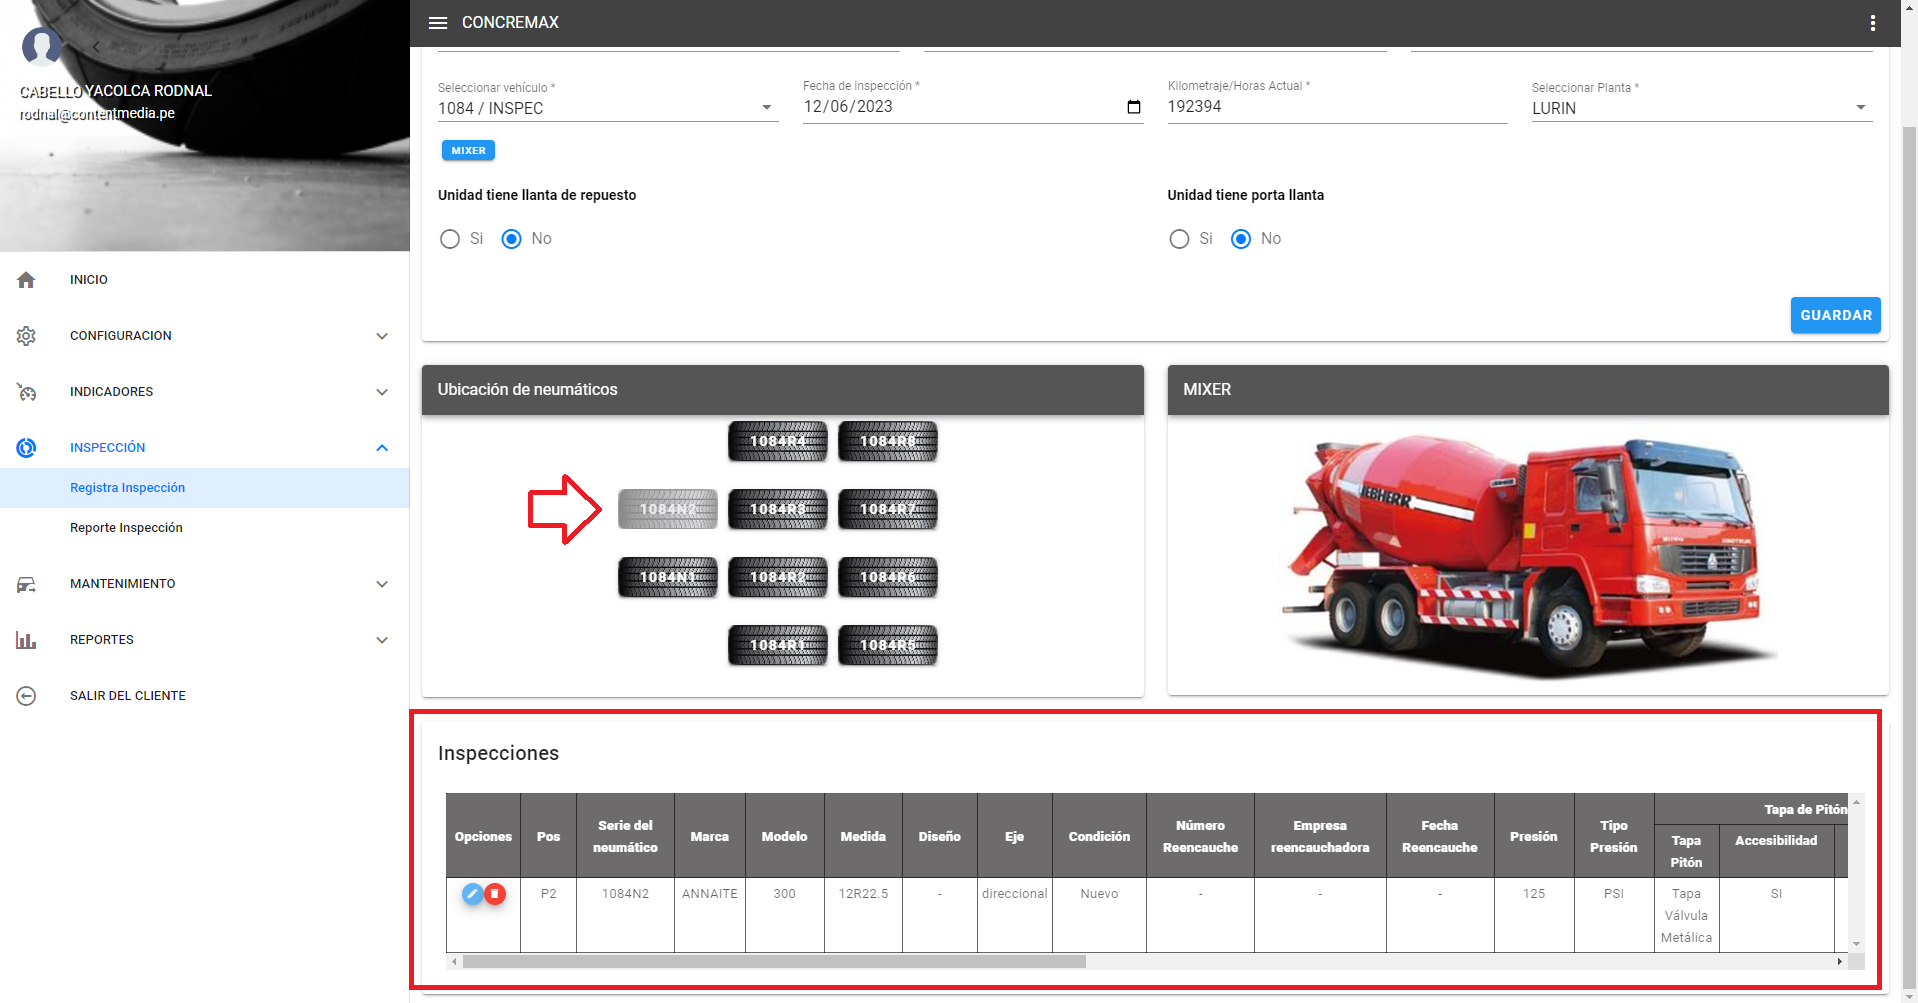Viewport: 1918px width, 1003px height.
Task: Open the three-dot options menu
Action: tap(1872, 23)
